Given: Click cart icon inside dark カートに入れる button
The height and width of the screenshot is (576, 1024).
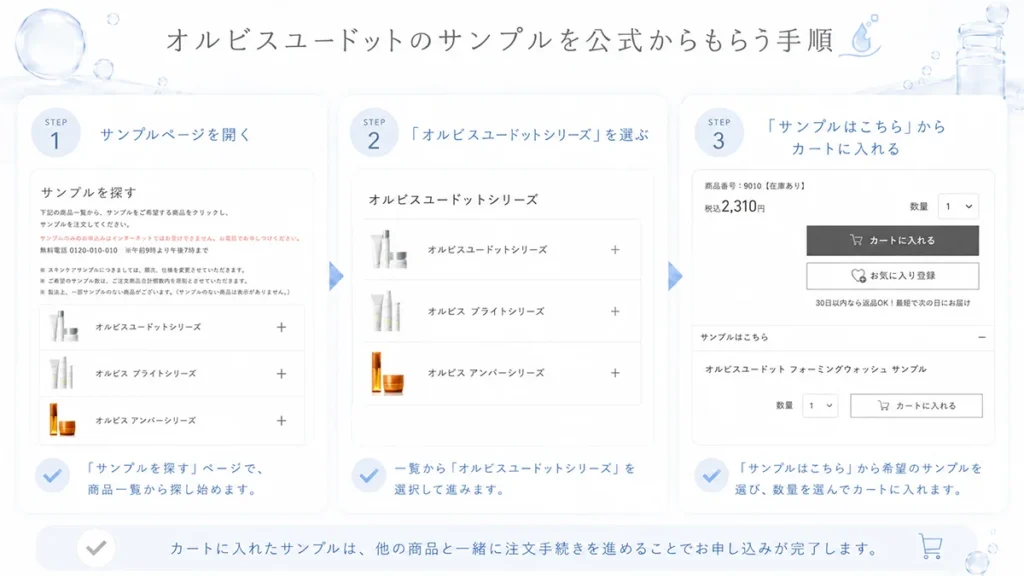Looking at the screenshot, I should (856, 240).
